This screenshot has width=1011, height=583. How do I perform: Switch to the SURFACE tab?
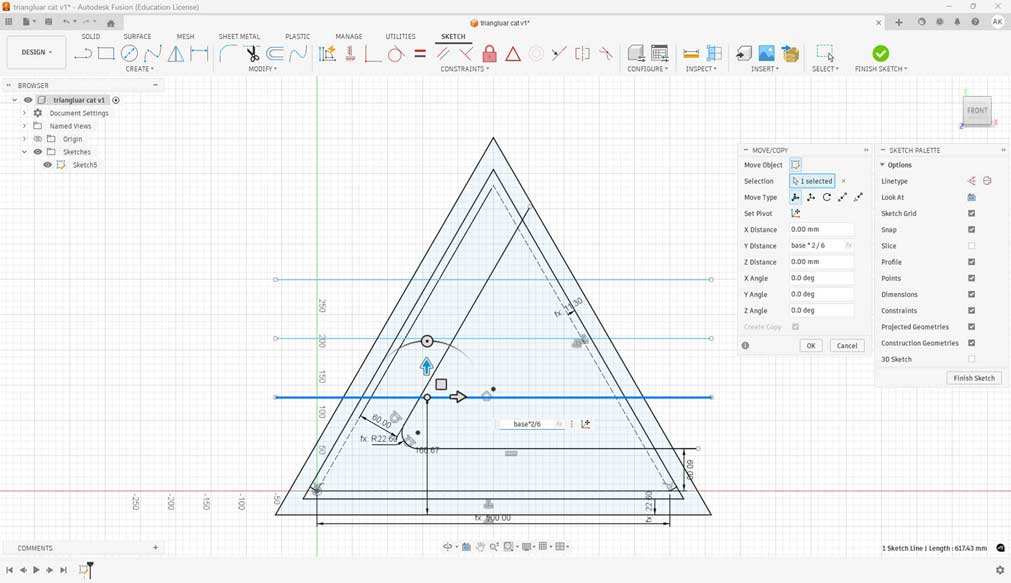[137, 37]
